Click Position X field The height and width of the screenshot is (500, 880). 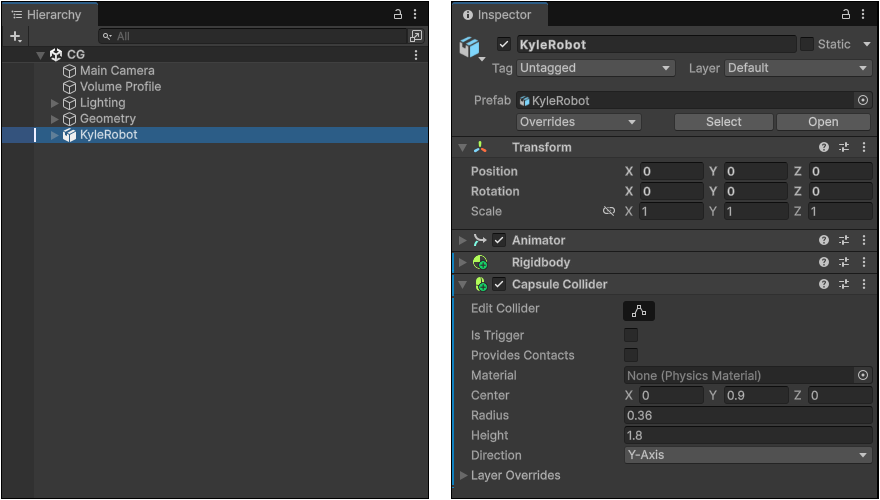671,172
